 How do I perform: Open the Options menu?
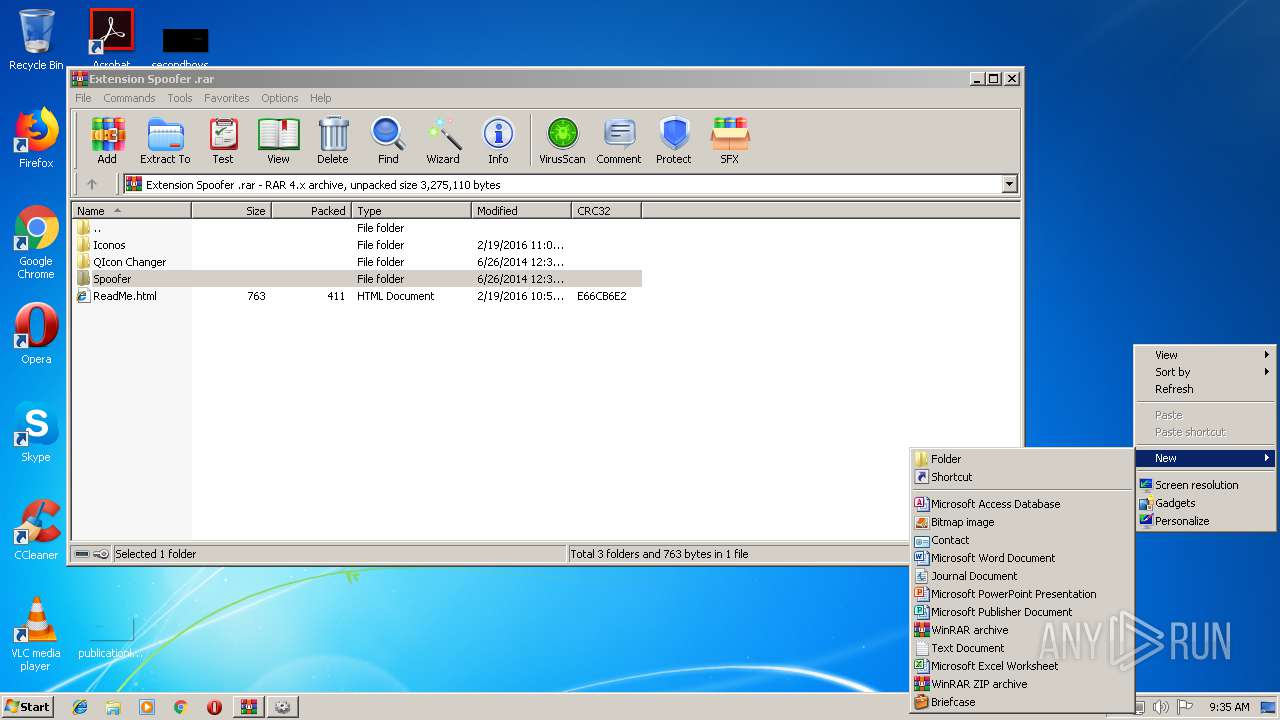[280, 98]
